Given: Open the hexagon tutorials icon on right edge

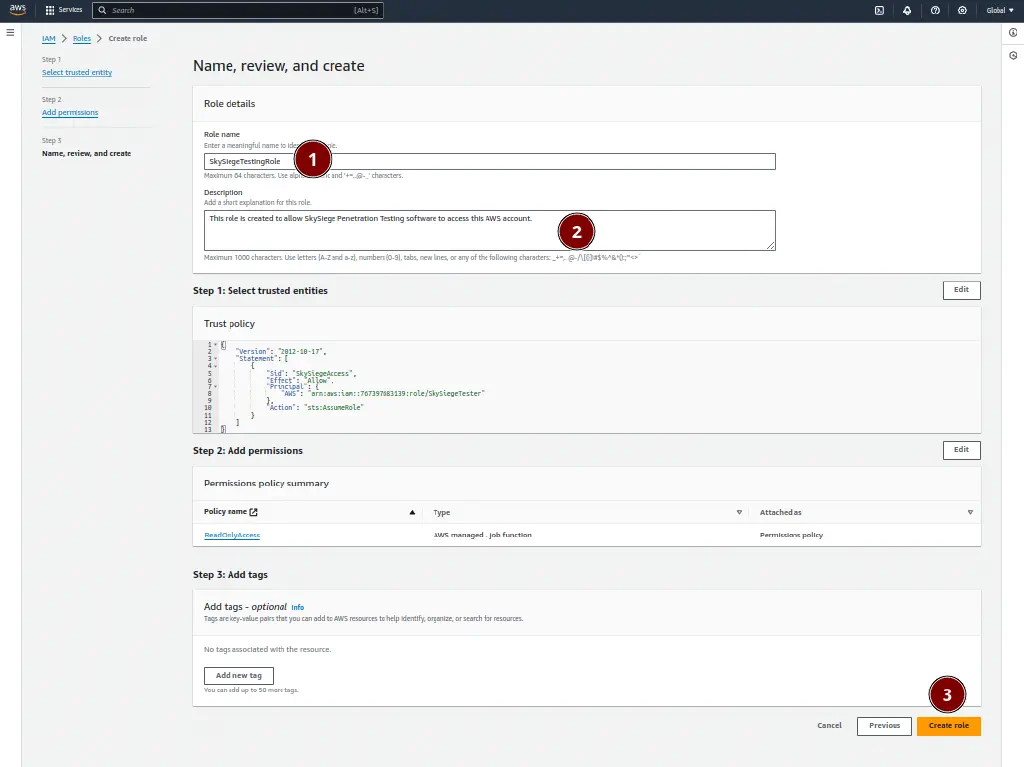Looking at the screenshot, I should coord(1013,56).
